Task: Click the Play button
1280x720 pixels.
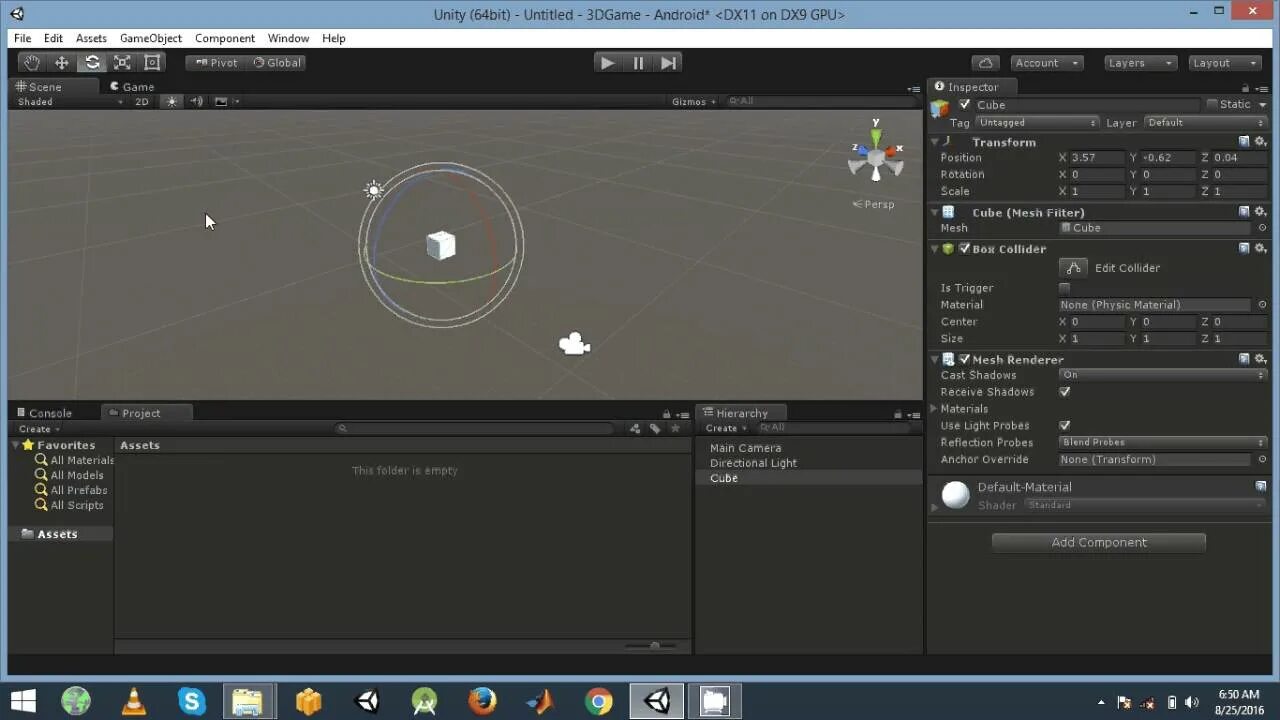Action: coord(607,62)
